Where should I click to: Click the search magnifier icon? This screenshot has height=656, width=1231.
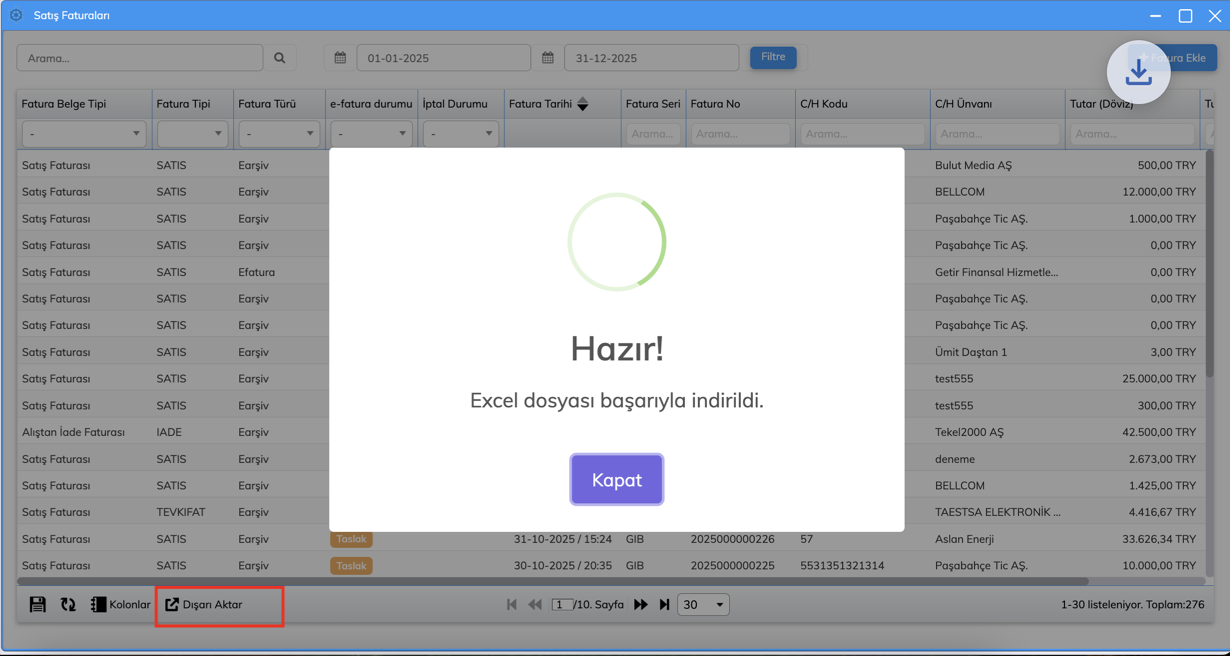[x=280, y=58]
